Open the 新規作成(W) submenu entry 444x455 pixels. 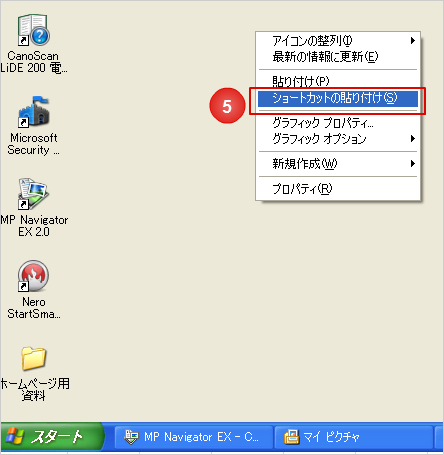click(x=338, y=164)
